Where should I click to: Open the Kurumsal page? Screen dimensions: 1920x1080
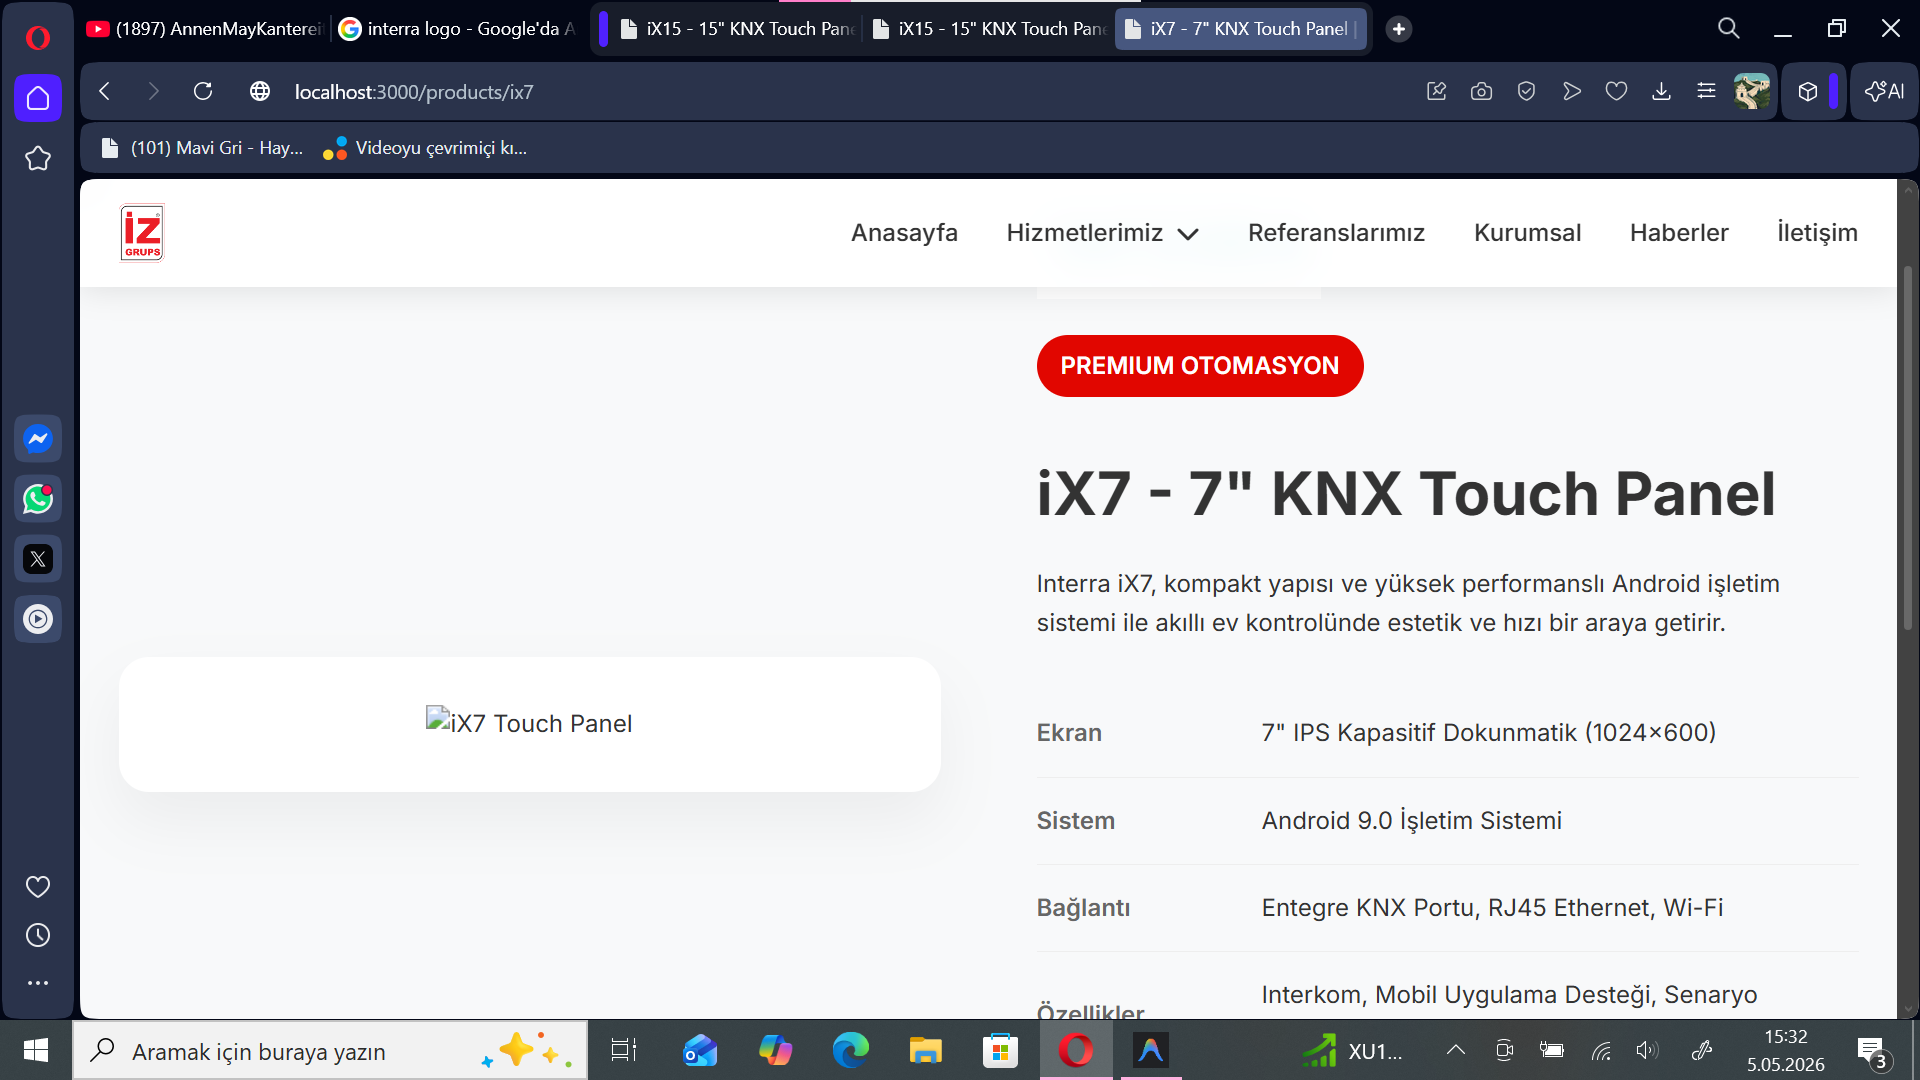pyautogui.click(x=1527, y=233)
